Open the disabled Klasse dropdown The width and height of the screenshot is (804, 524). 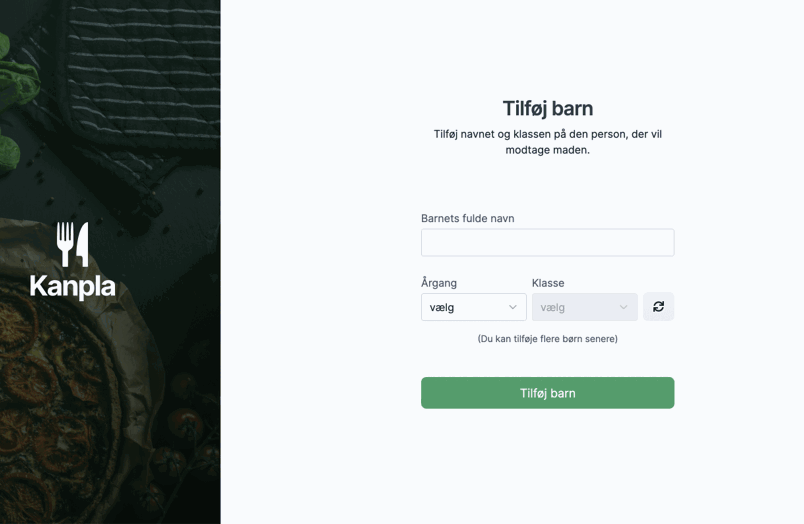pos(584,307)
